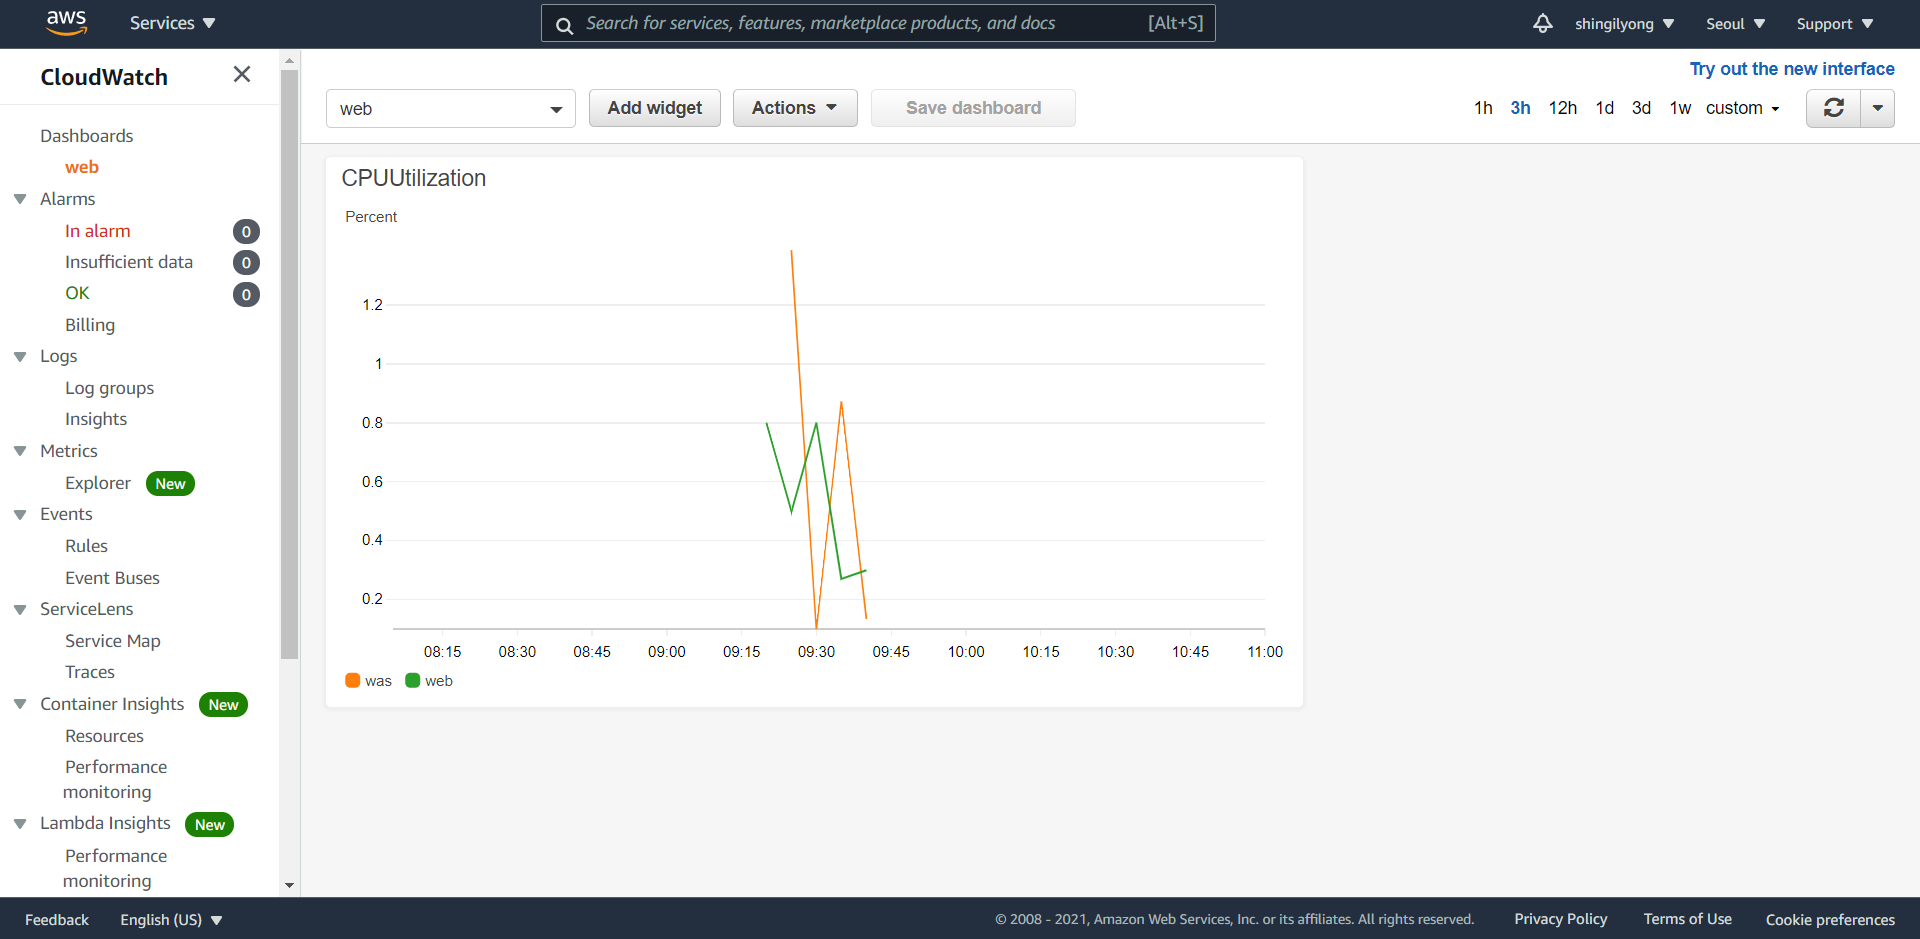Toggle the green web legend swatch
Image resolution: width=1920 pixels, height=939 pixels.
412,680
